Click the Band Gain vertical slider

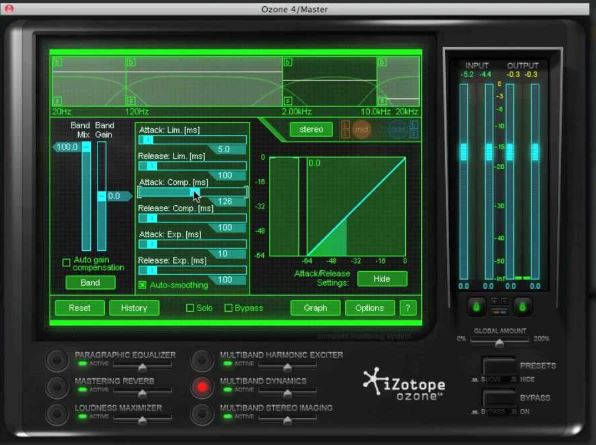point(101,196)
